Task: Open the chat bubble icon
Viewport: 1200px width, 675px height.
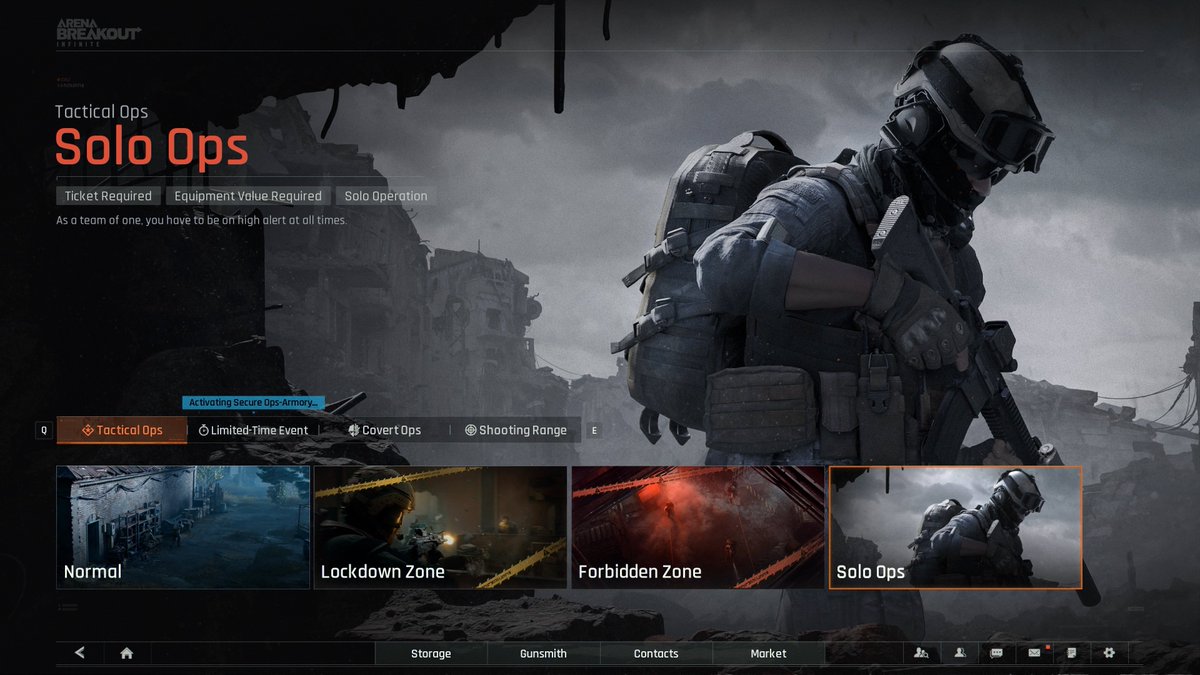Action: point(997,653)
